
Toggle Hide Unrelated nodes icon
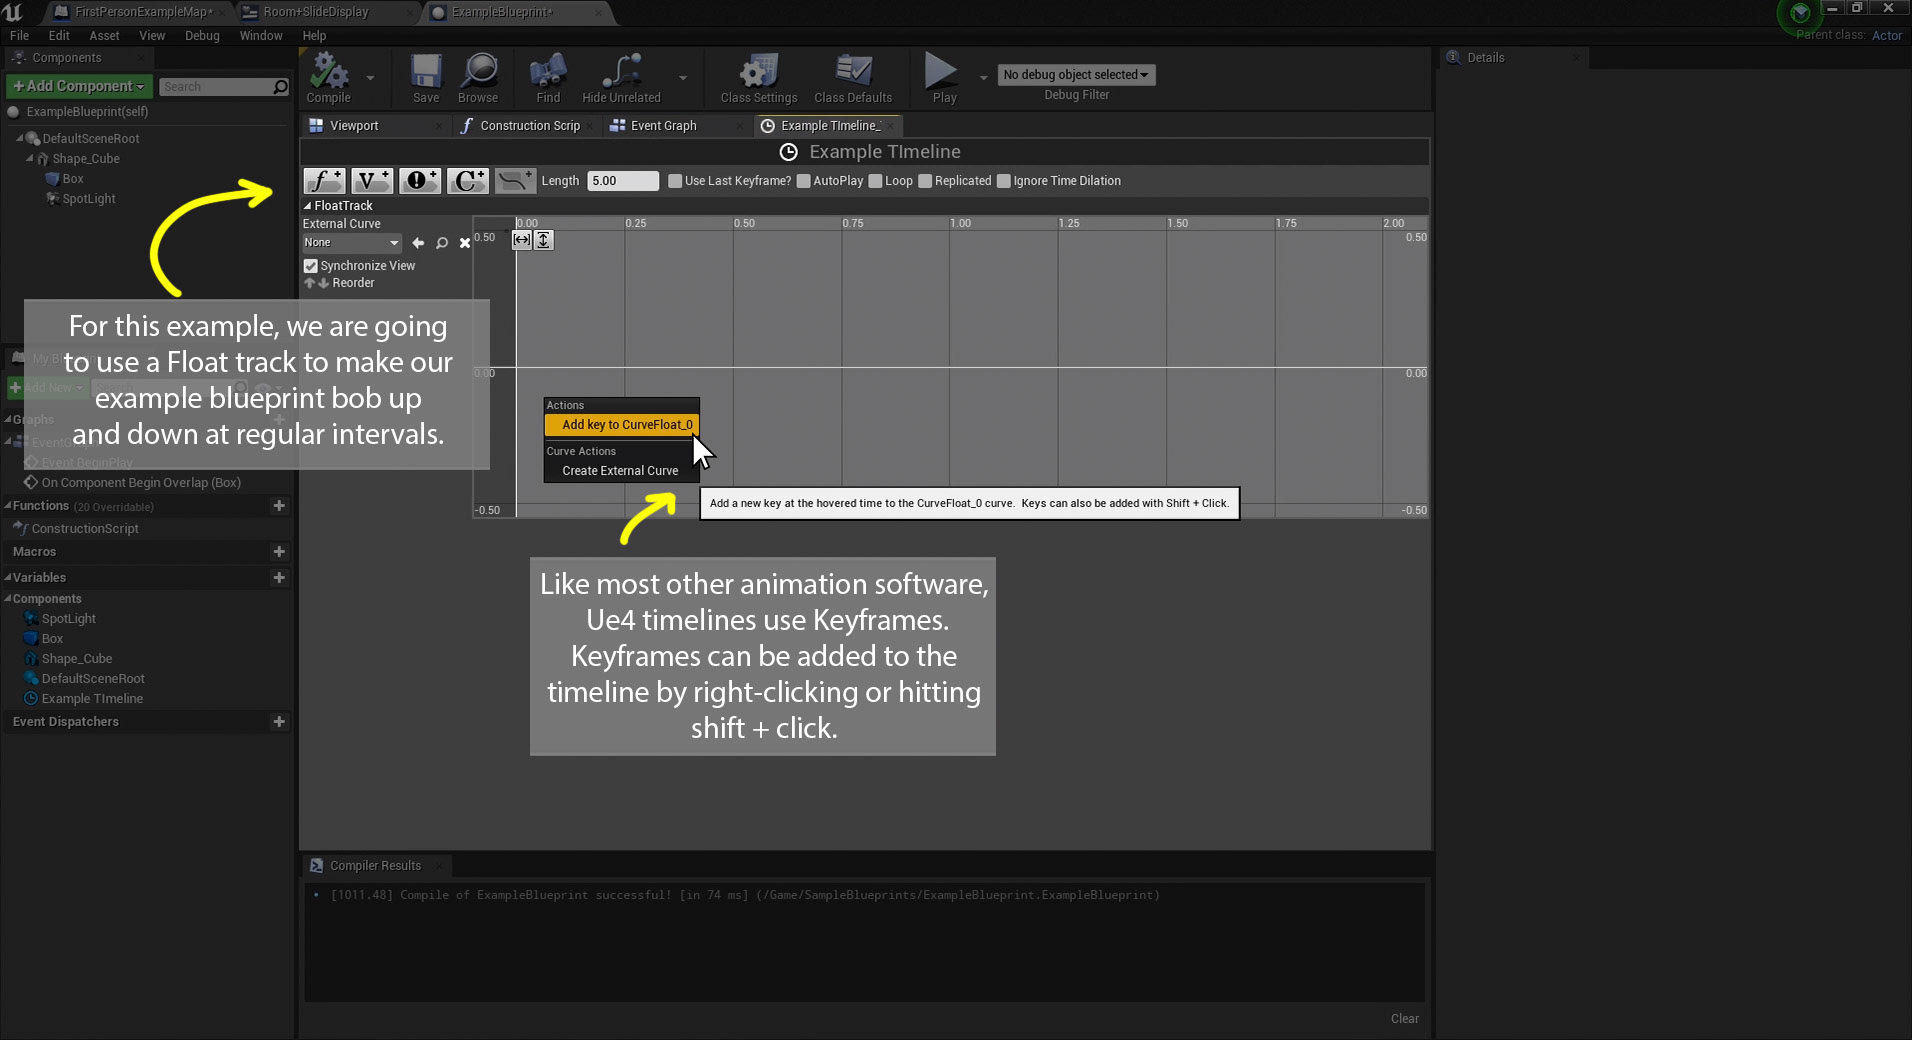[x=621, y=78]
